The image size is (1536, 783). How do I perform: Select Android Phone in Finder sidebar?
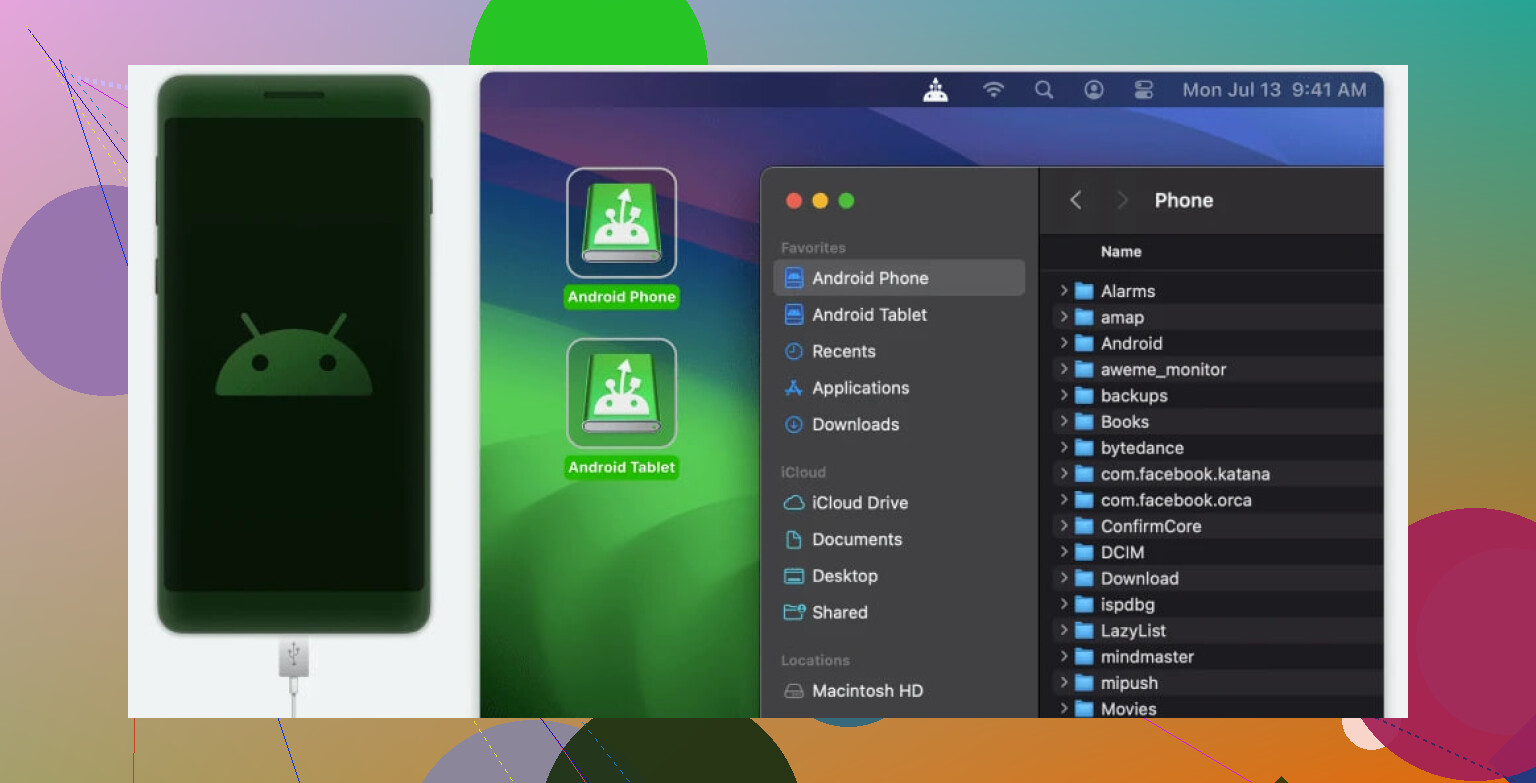tap(899, 278)
